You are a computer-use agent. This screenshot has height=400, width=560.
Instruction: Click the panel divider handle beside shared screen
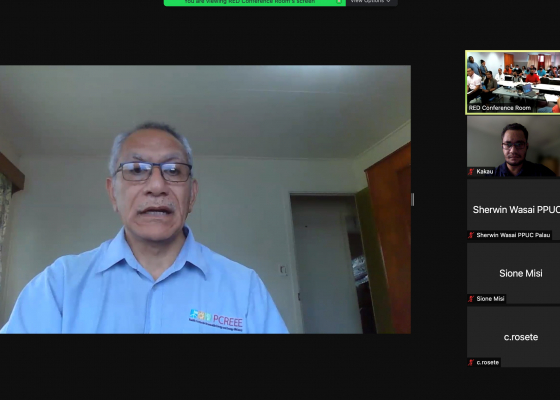coord(413,199)
